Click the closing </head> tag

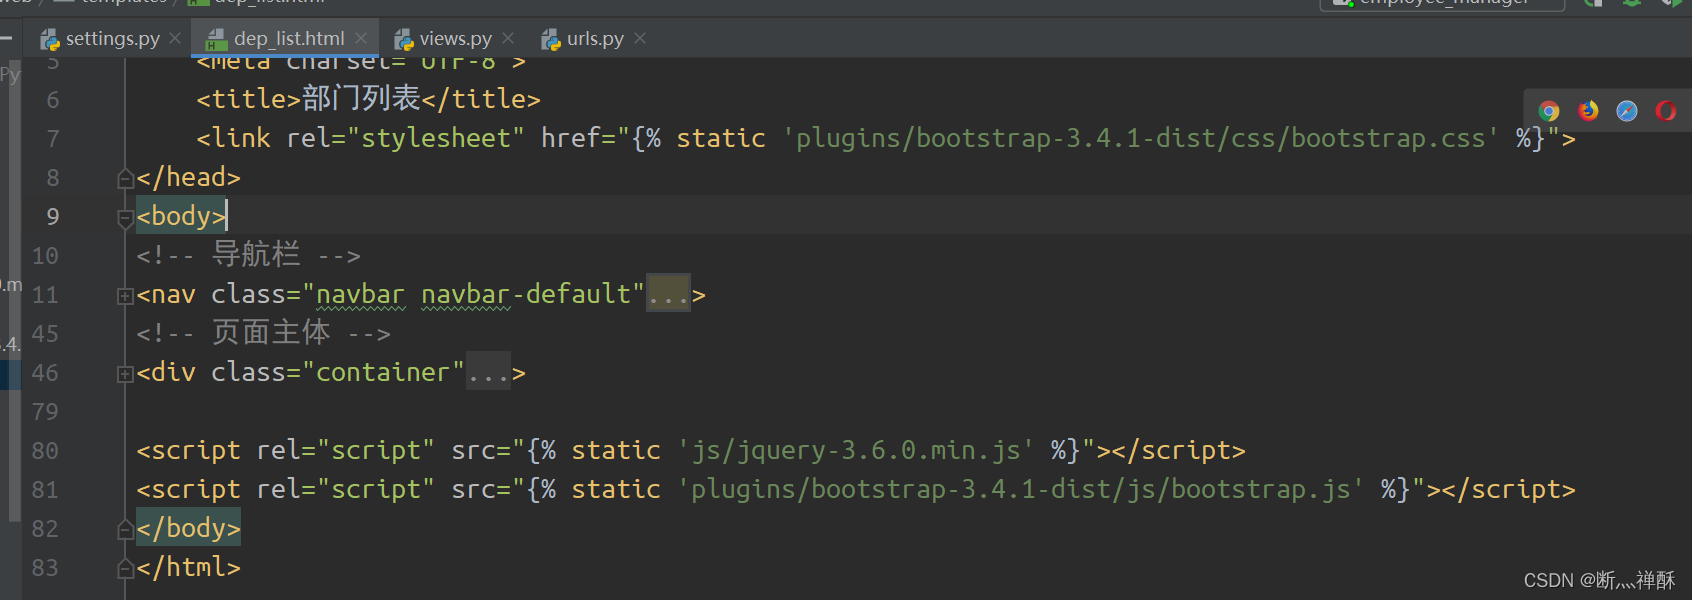[x=189, y=177]
